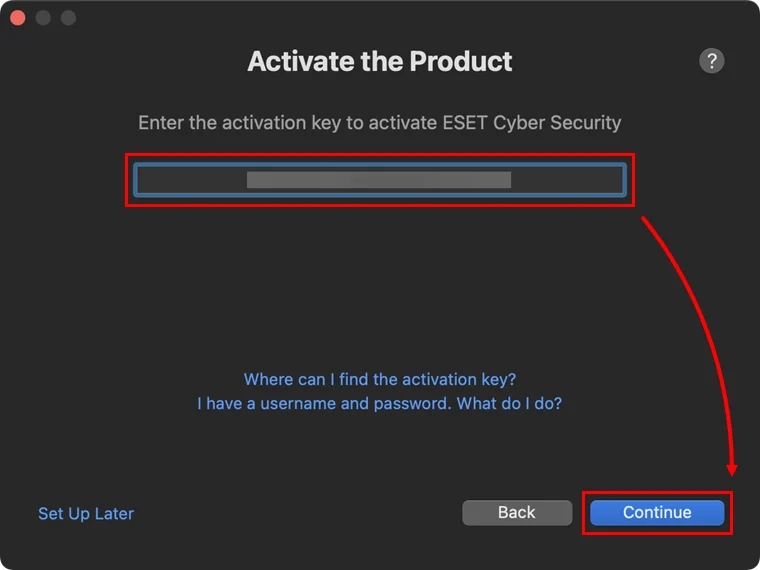Screen dimensions: 760x570
Task: Proceed to next step with Continue
Action: [657, 512]
